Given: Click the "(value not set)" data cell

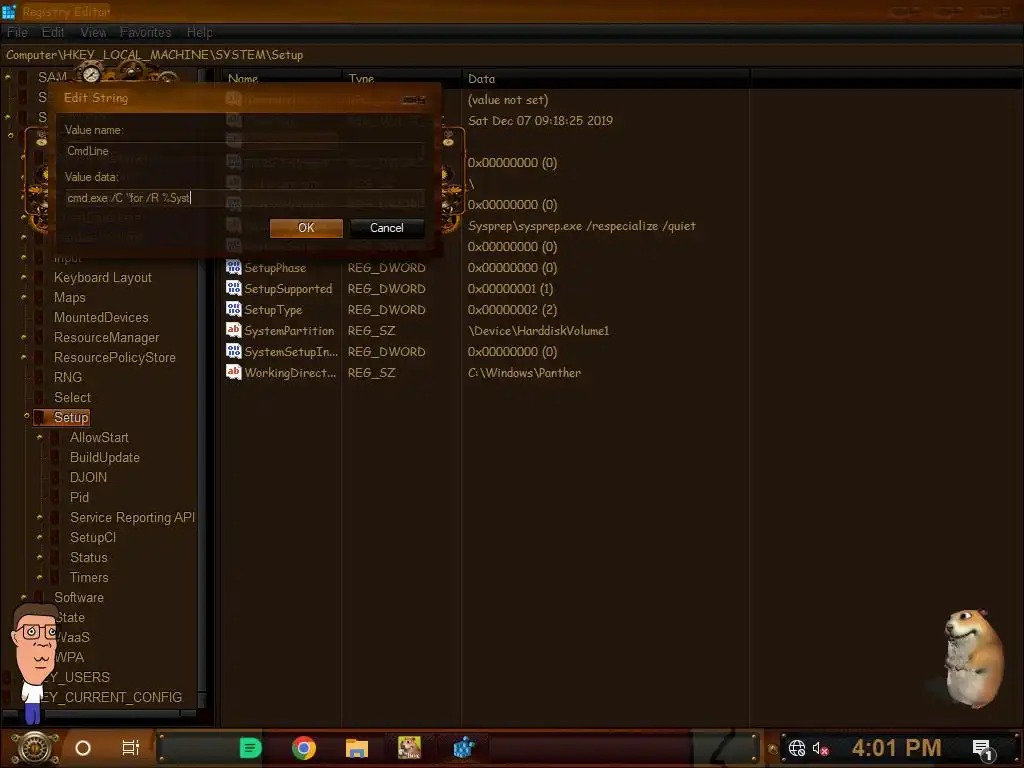Looking at the screenshot, I should (508, 99).
